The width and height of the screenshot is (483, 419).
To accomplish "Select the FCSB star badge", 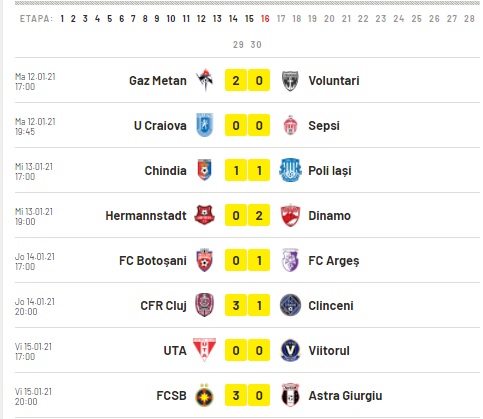I will click(x=204, y=395).
